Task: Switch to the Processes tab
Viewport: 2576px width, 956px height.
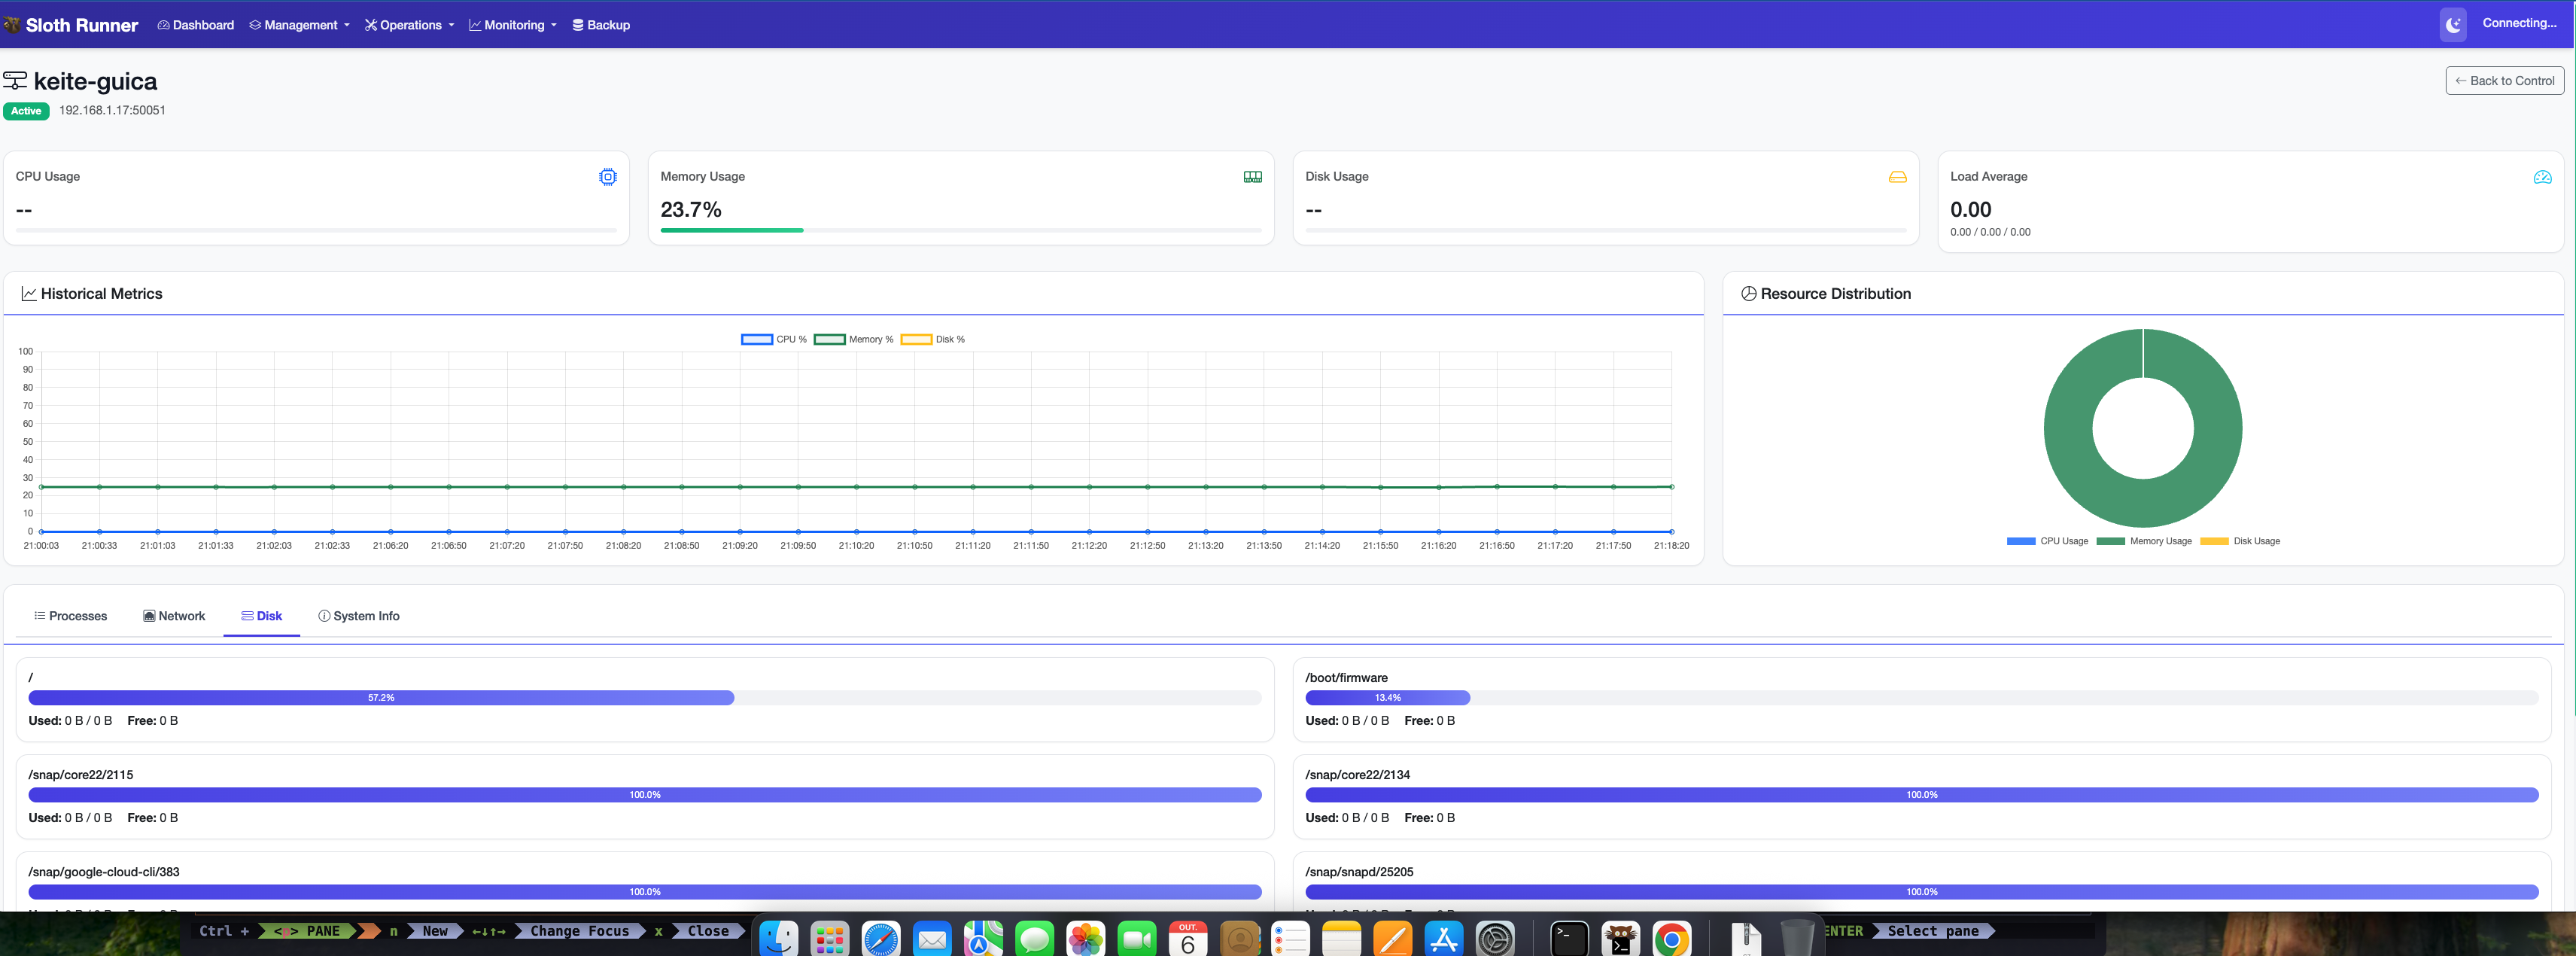Action: coord(70,616)
